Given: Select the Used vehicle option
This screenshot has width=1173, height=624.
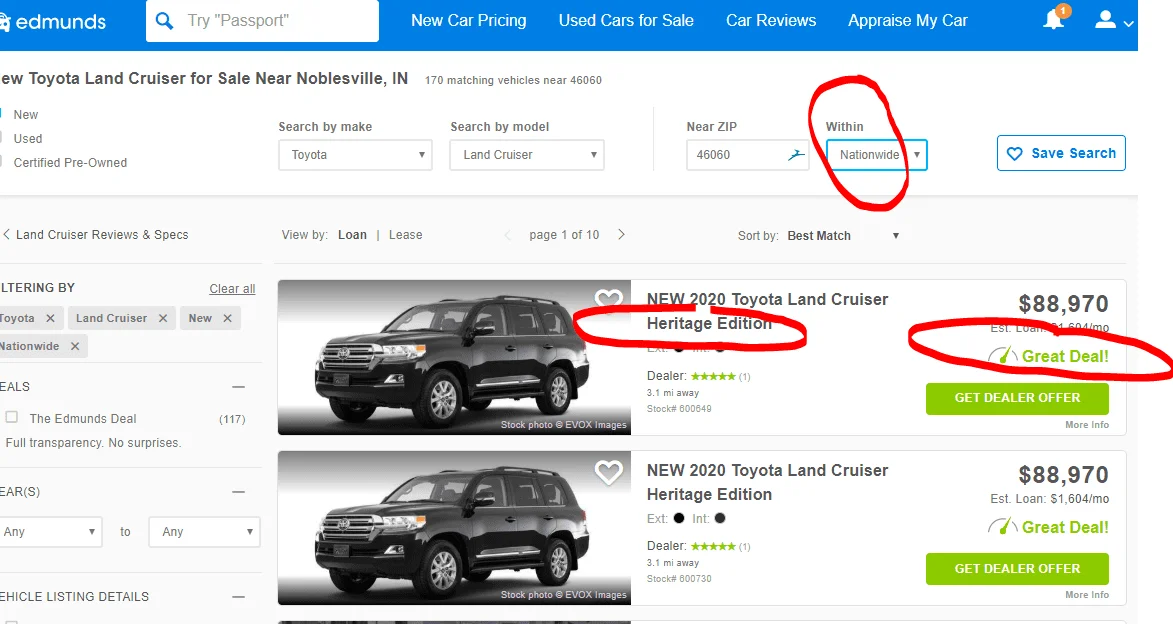Looking at the screenshot, I should pos(27,139).
